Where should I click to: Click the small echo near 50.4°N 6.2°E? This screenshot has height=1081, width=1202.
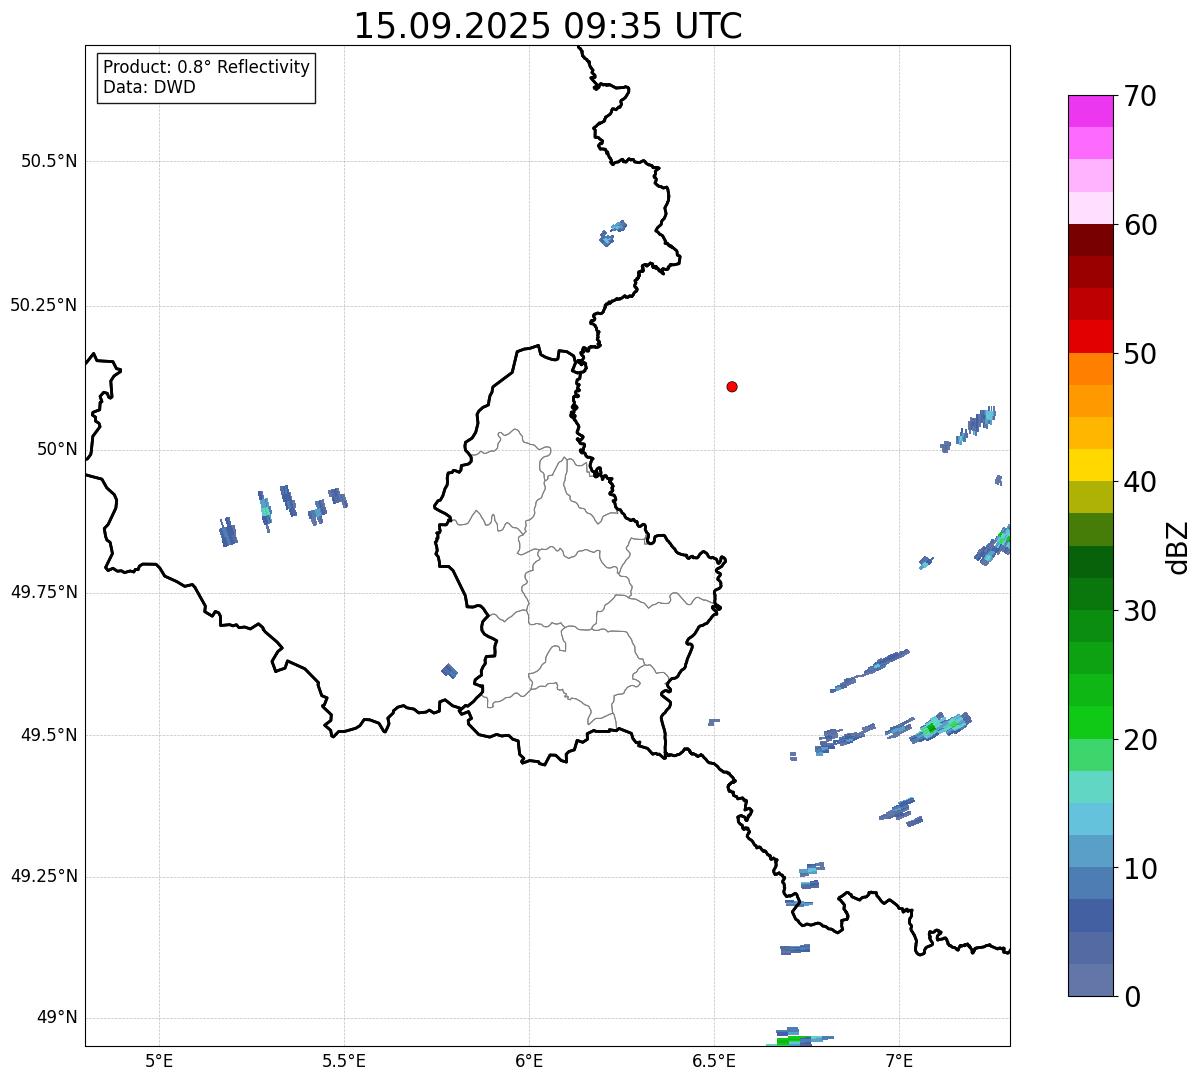click(x=612, y=233)
